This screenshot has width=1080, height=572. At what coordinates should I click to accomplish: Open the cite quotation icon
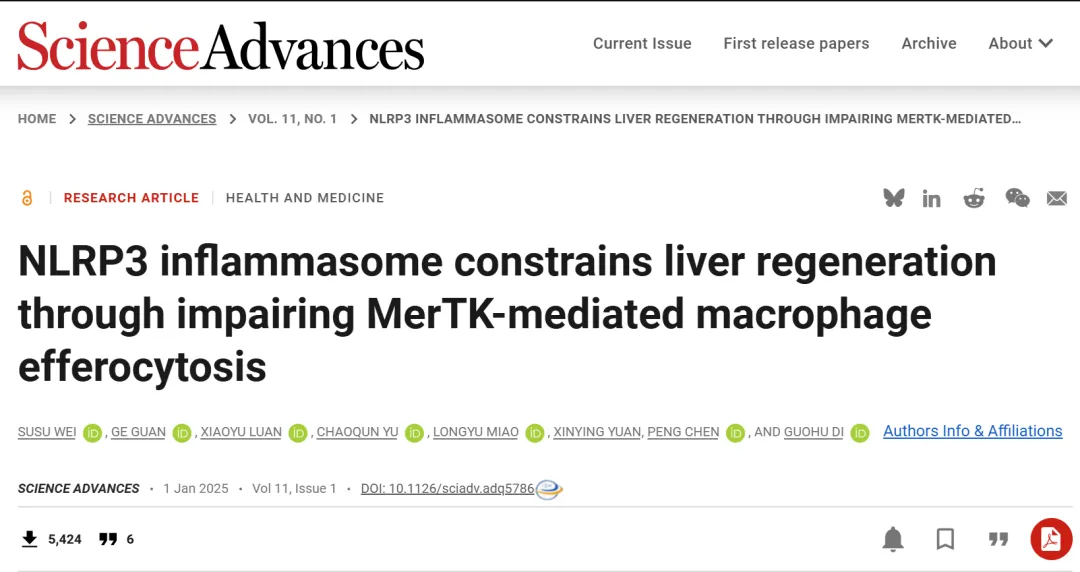998,540
